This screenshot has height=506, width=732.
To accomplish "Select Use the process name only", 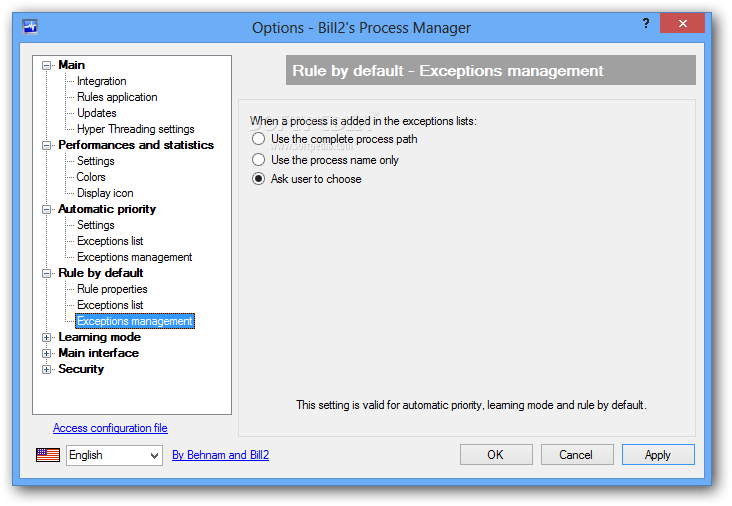I will coord(258,160).
